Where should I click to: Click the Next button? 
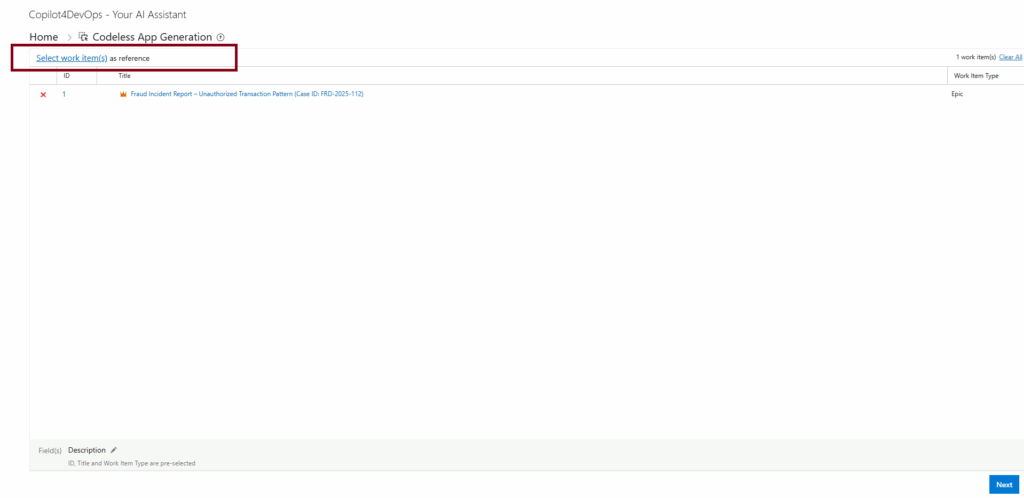pyautogui.click(x=1004, y=484)
